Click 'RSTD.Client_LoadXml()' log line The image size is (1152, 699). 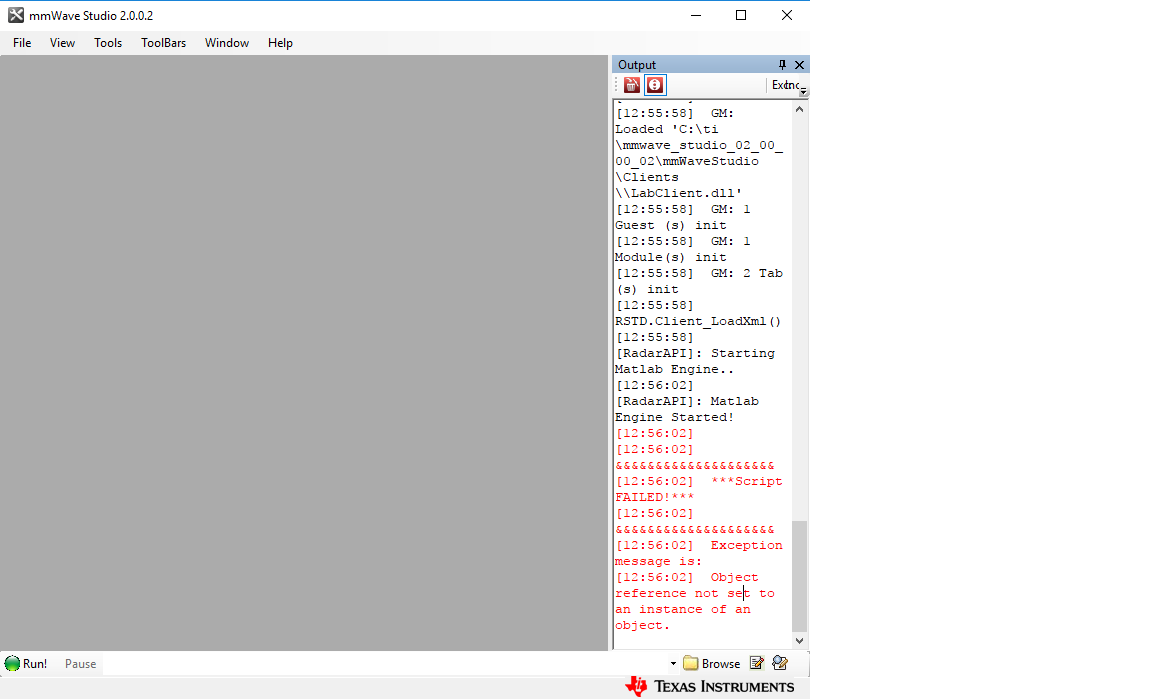(698, 321)
